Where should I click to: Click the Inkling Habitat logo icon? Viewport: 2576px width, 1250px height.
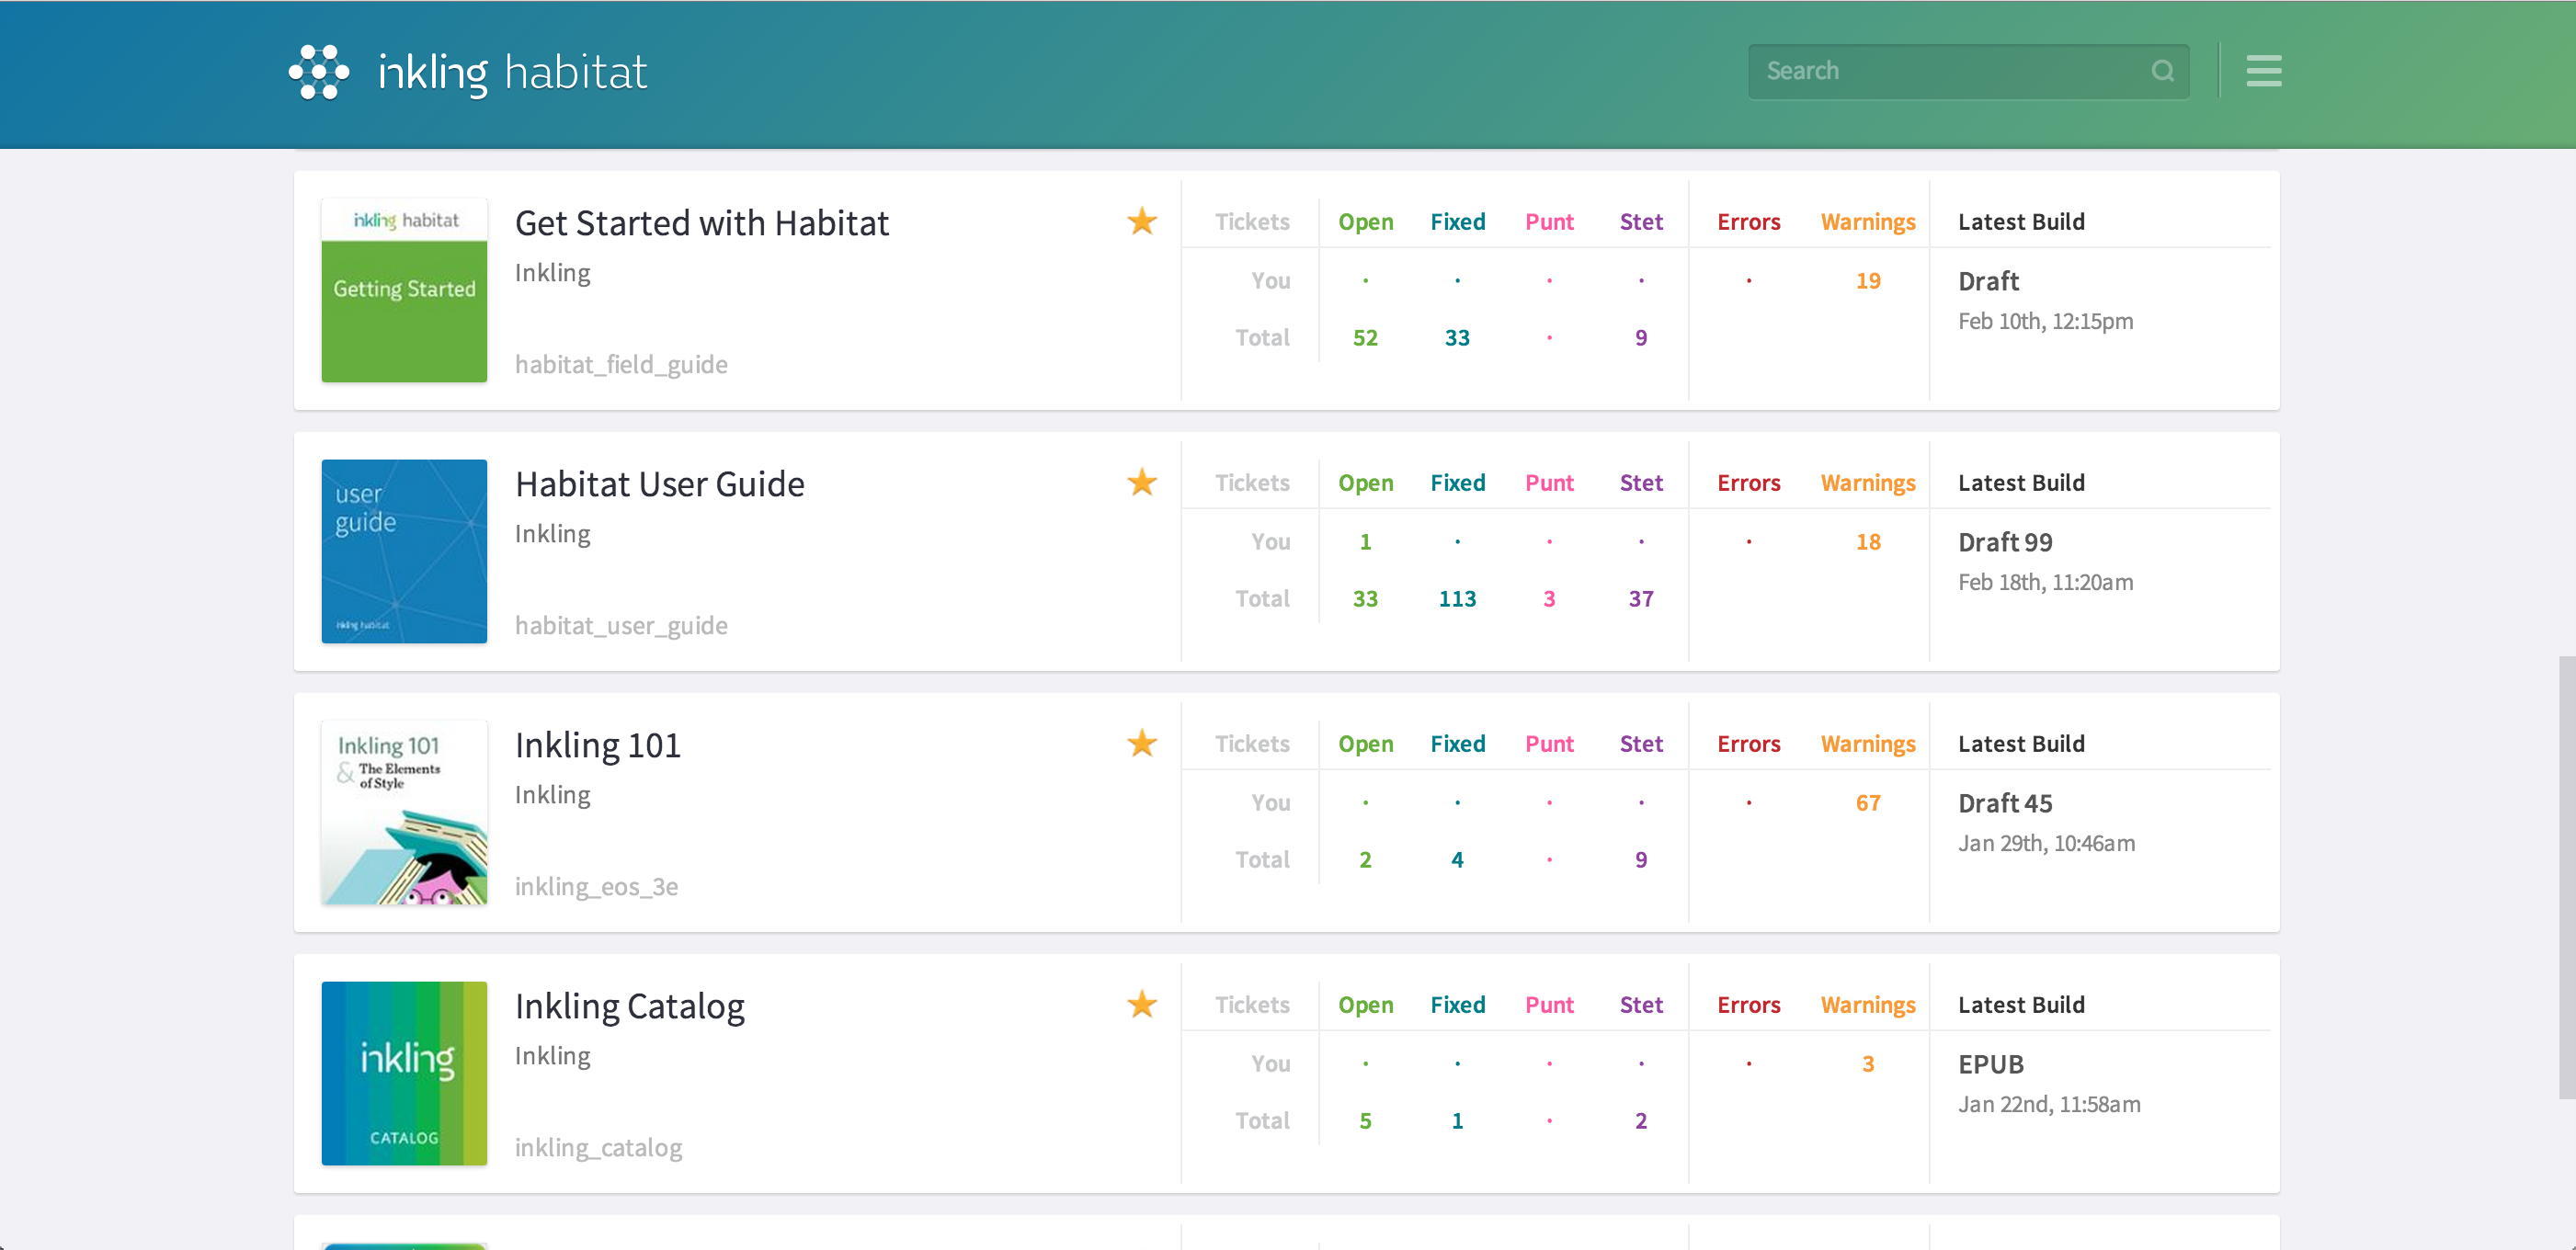319,72
